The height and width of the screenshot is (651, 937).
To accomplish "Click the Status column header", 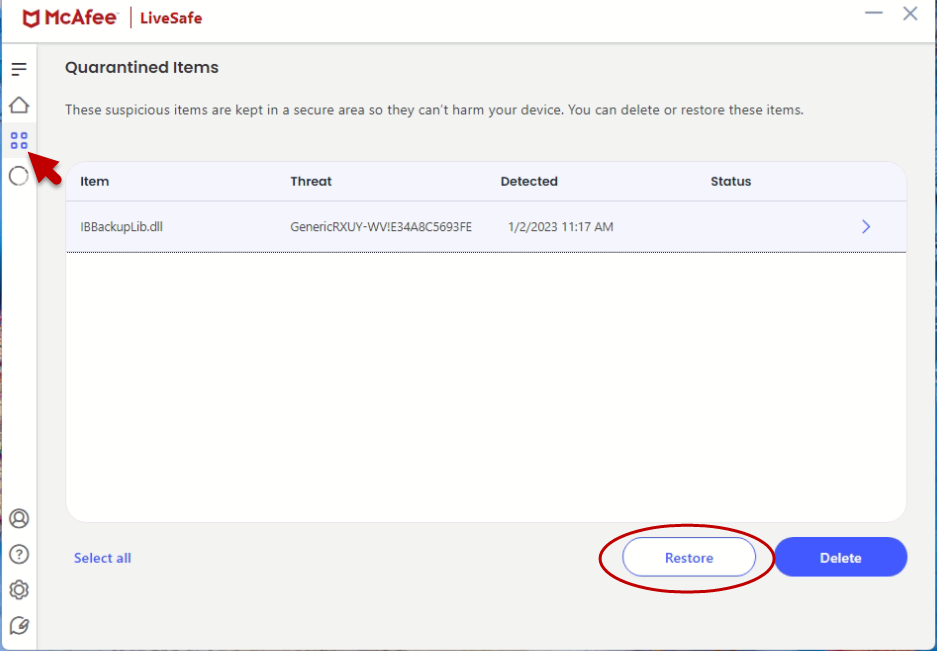I will (x=731, y=182).
